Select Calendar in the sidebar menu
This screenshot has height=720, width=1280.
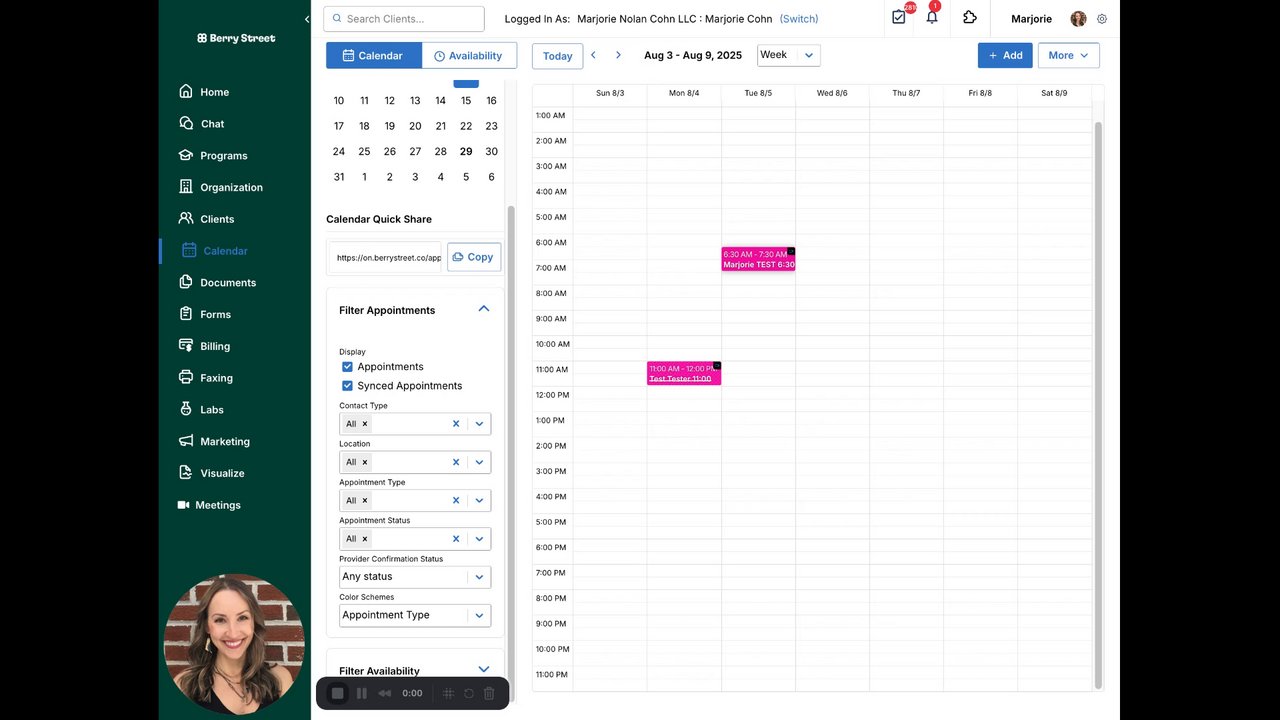(x=225, y=251)
